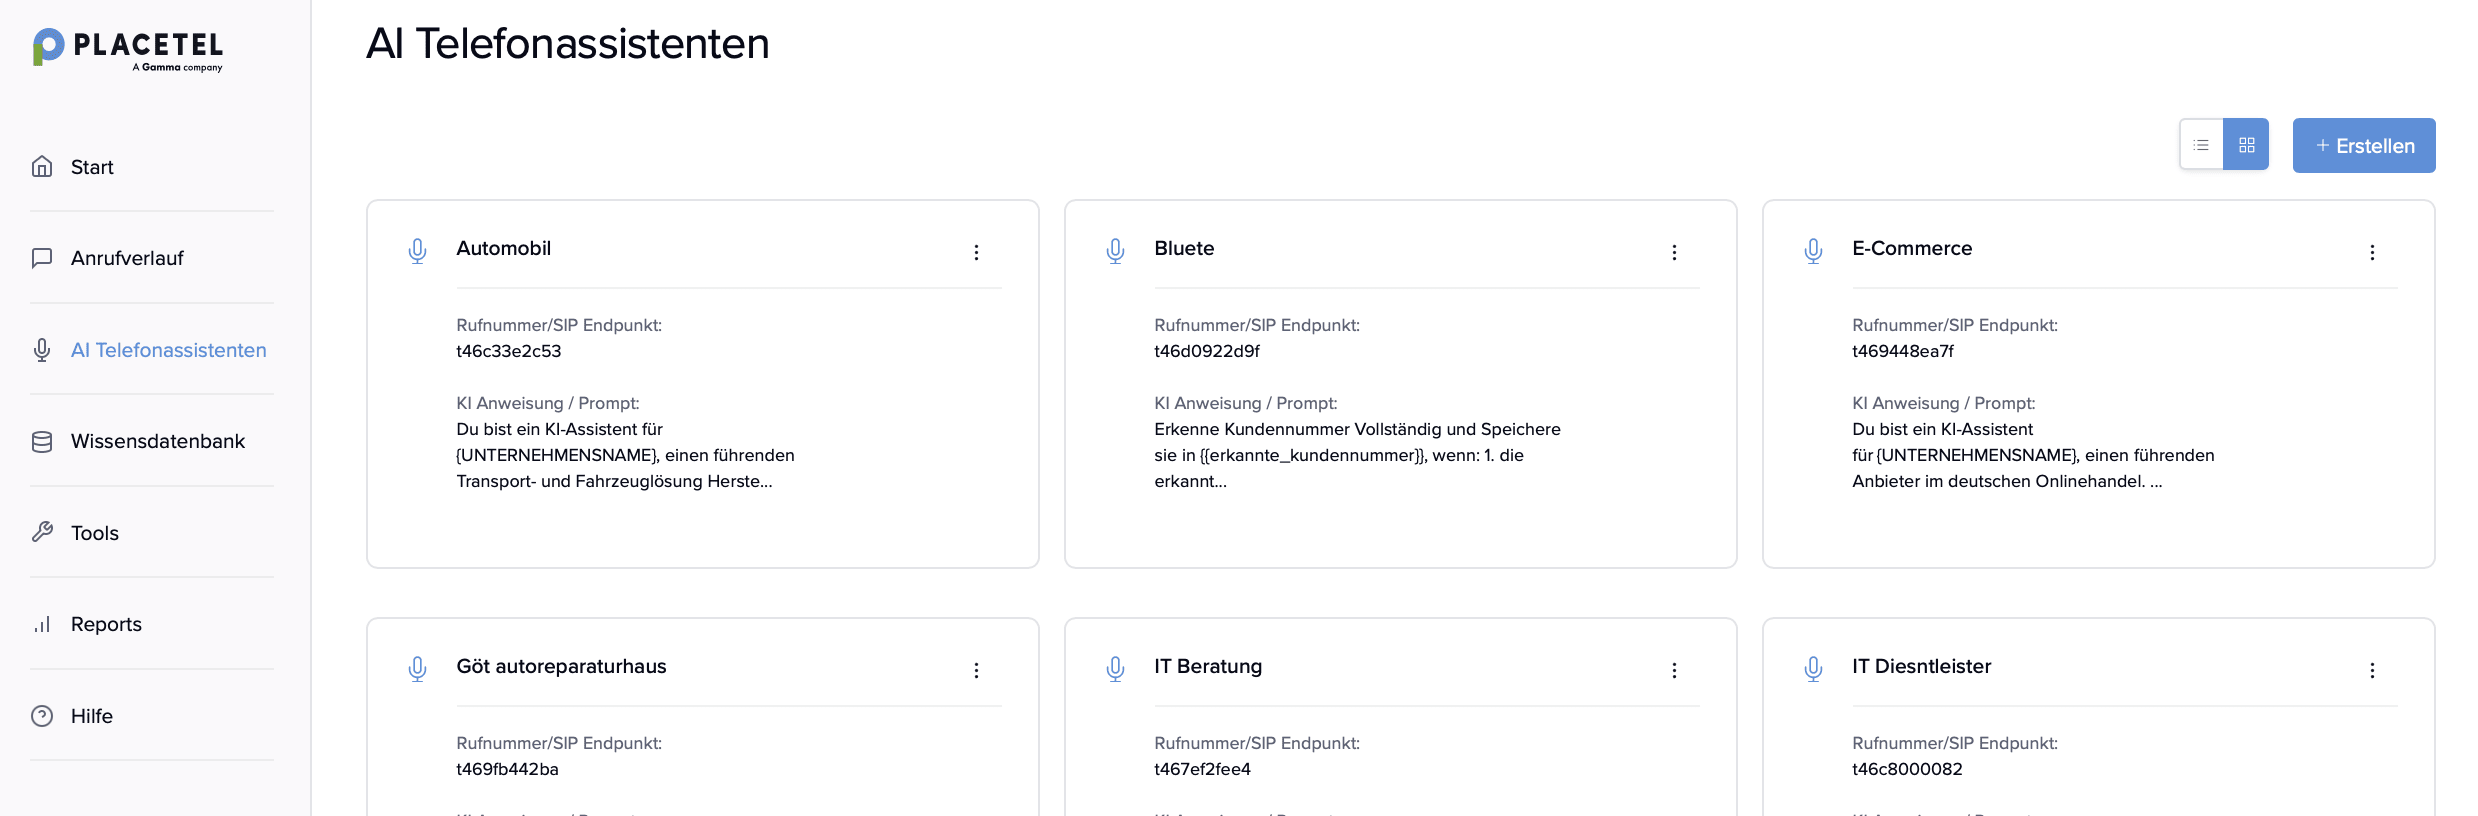Click the IT Diesntleister microphone icon
2478x816 pixels.
1813,669
